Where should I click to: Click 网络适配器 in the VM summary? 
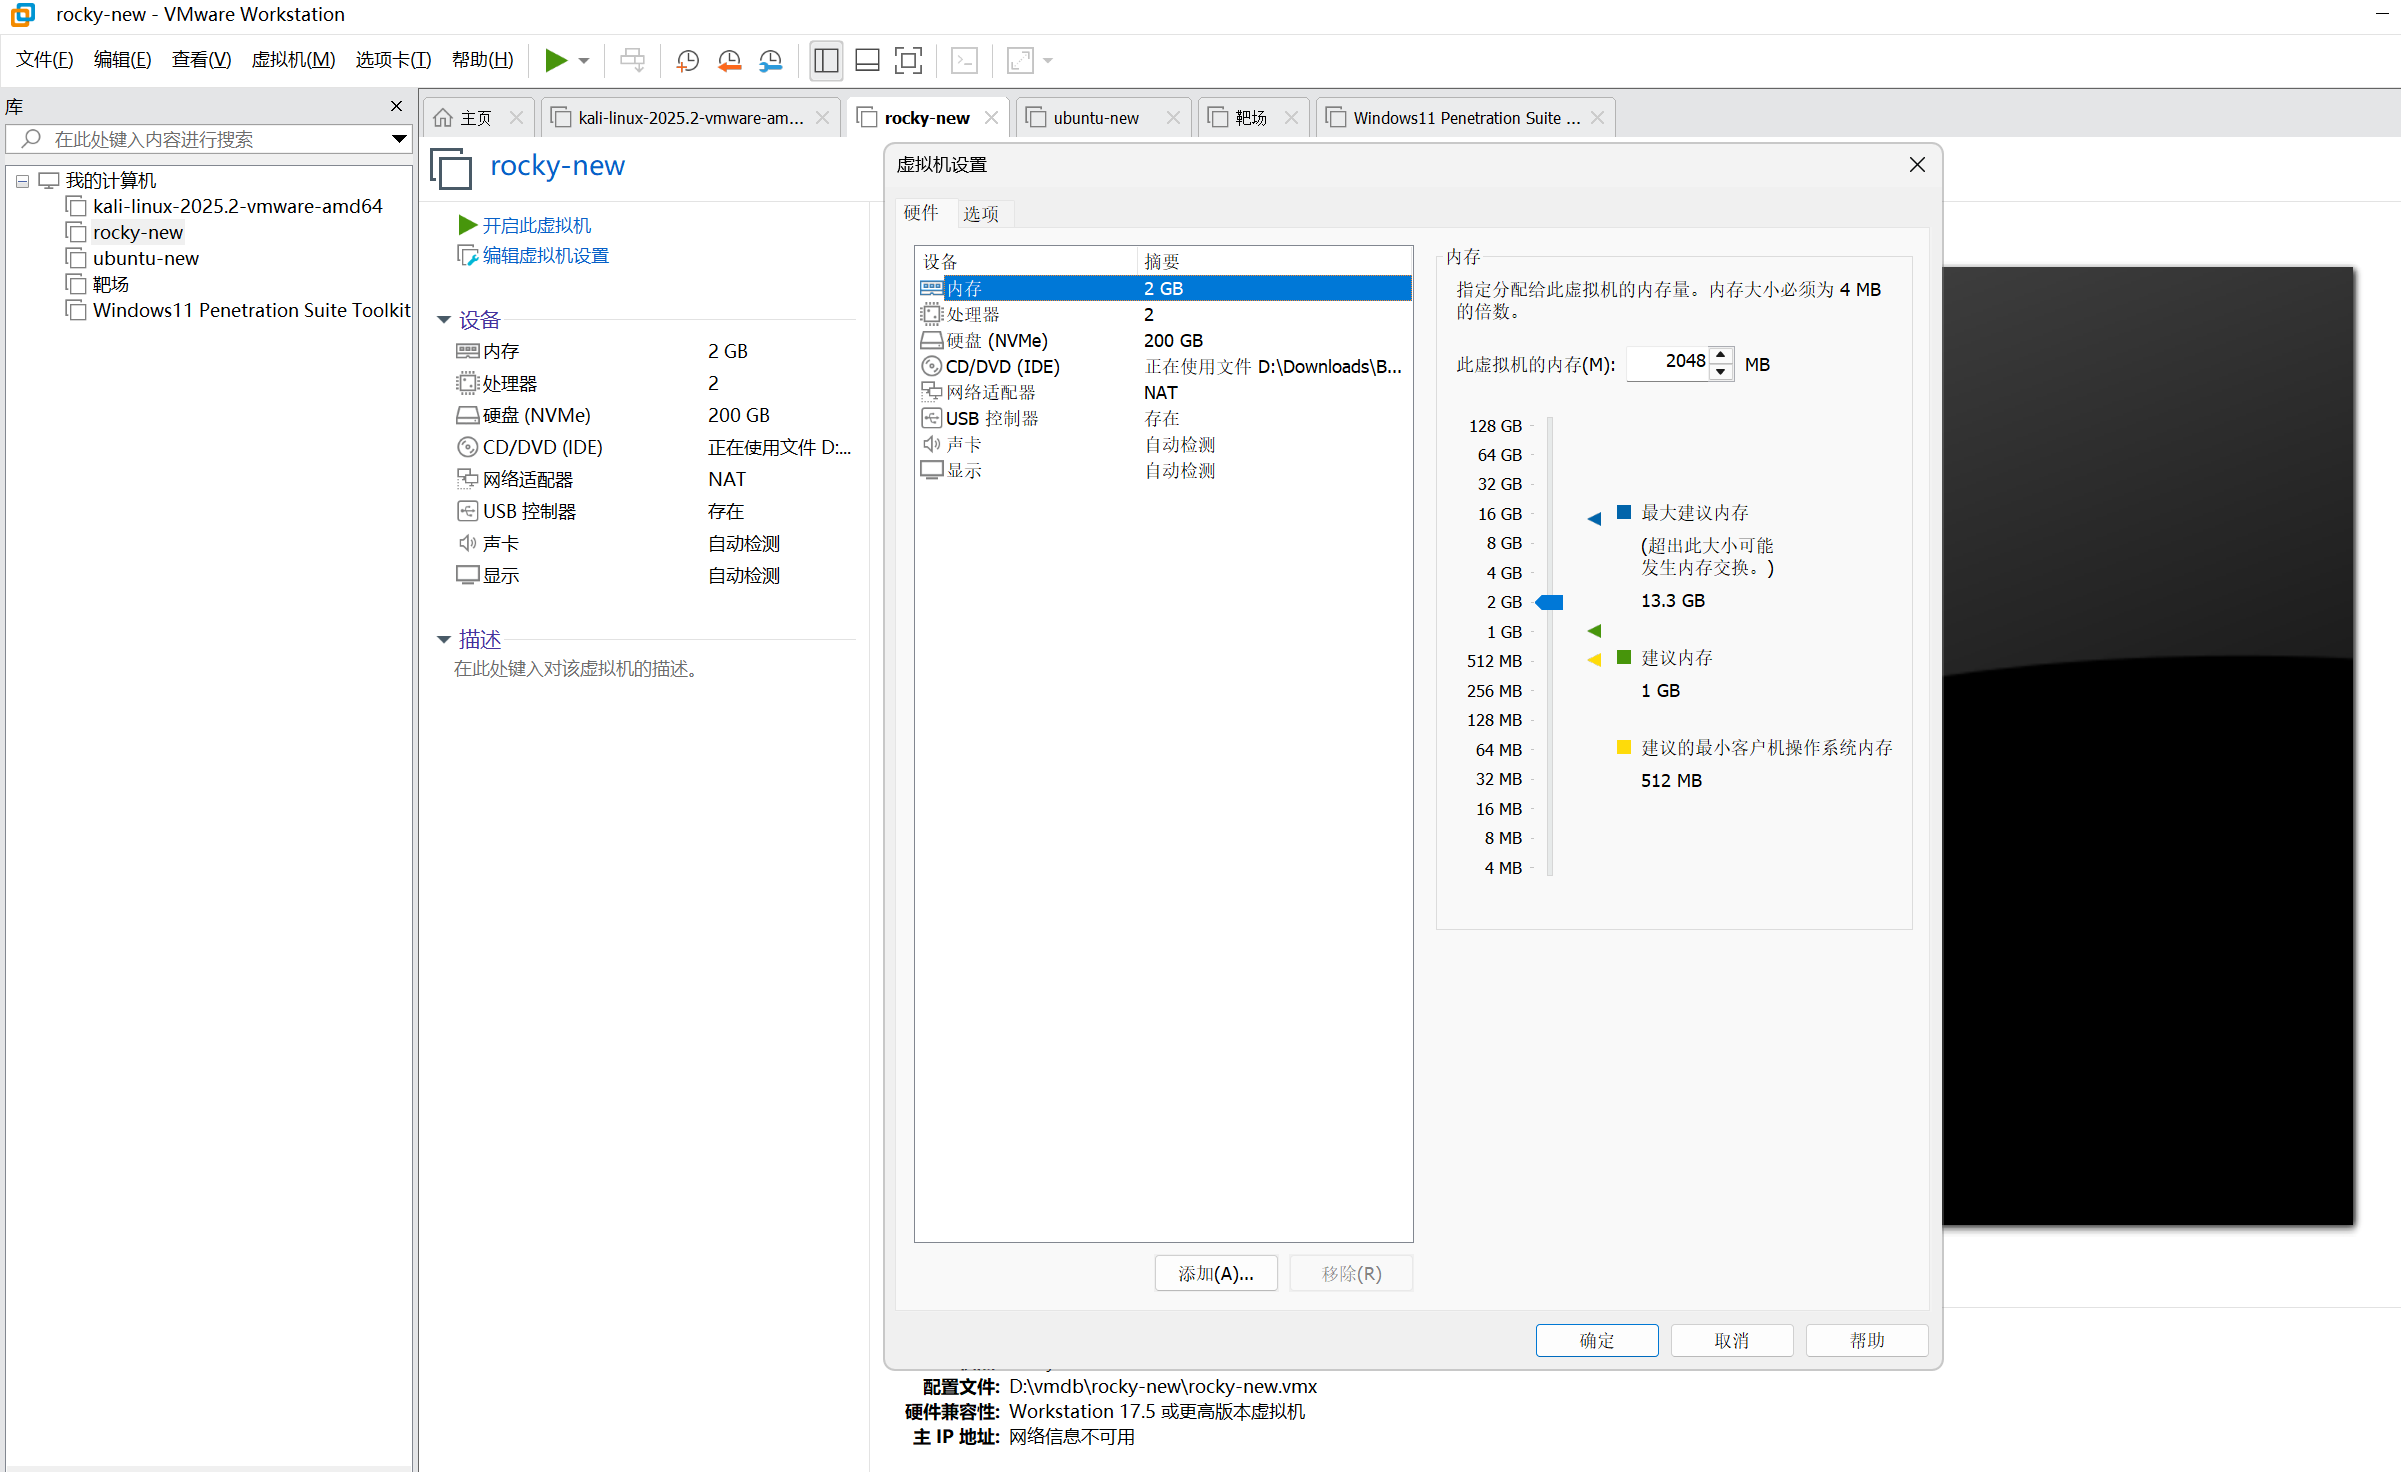527,479
